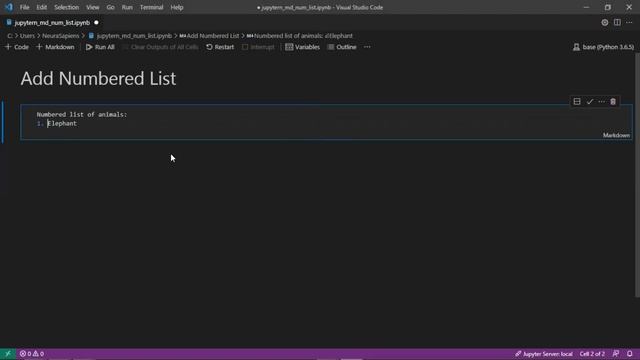Open notebook toolbar more actions ellipsis
The width and height of the screenshot is (640, 360).
tap(367, 47)
